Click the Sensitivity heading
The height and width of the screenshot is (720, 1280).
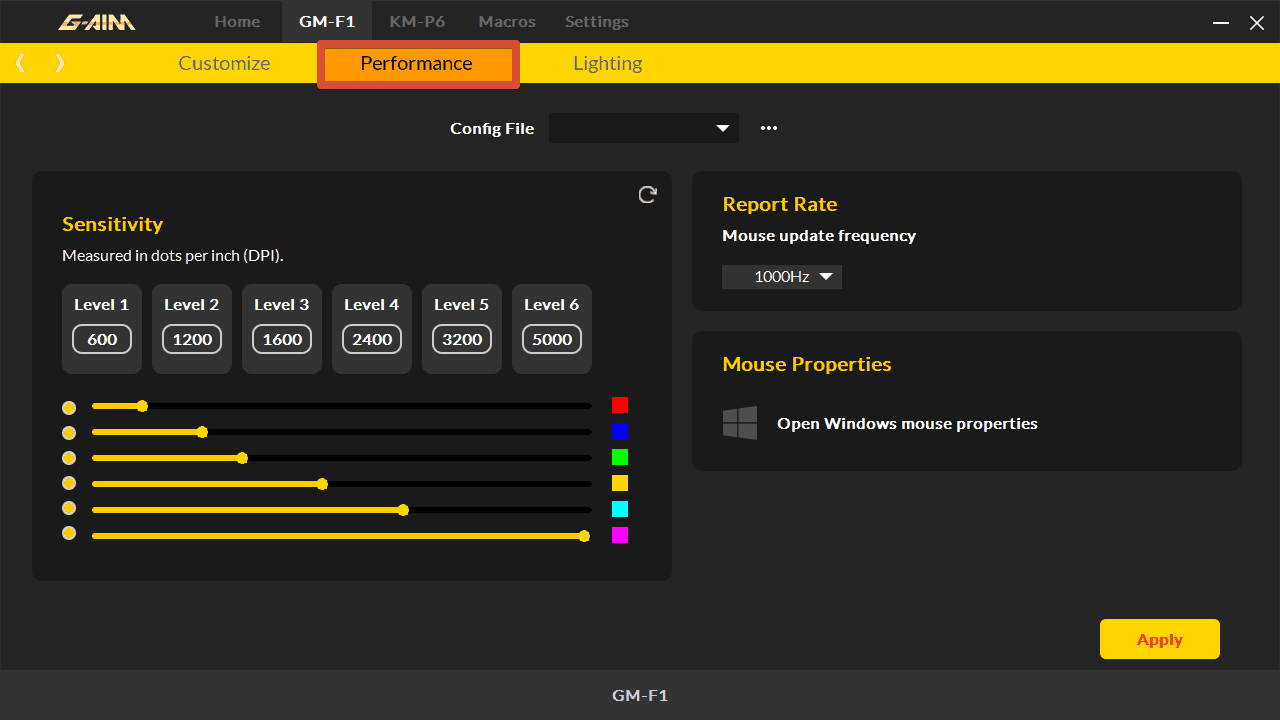112,224
